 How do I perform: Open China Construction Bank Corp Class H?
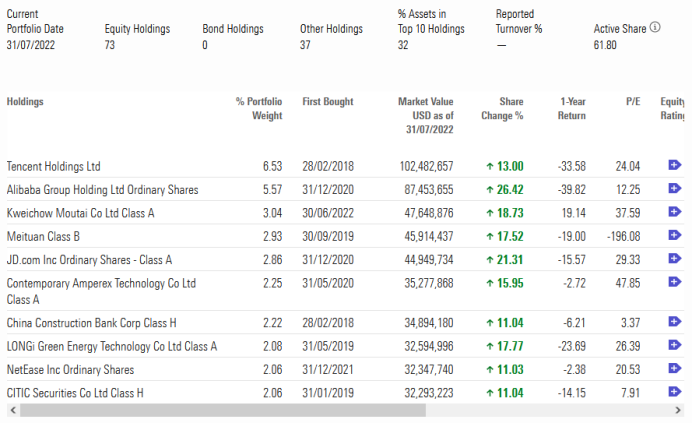click(91, 323)
